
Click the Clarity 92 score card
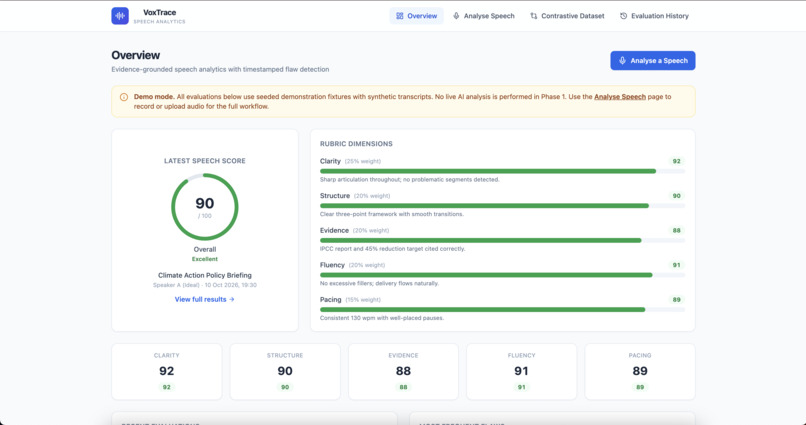(x=167, y=372)
